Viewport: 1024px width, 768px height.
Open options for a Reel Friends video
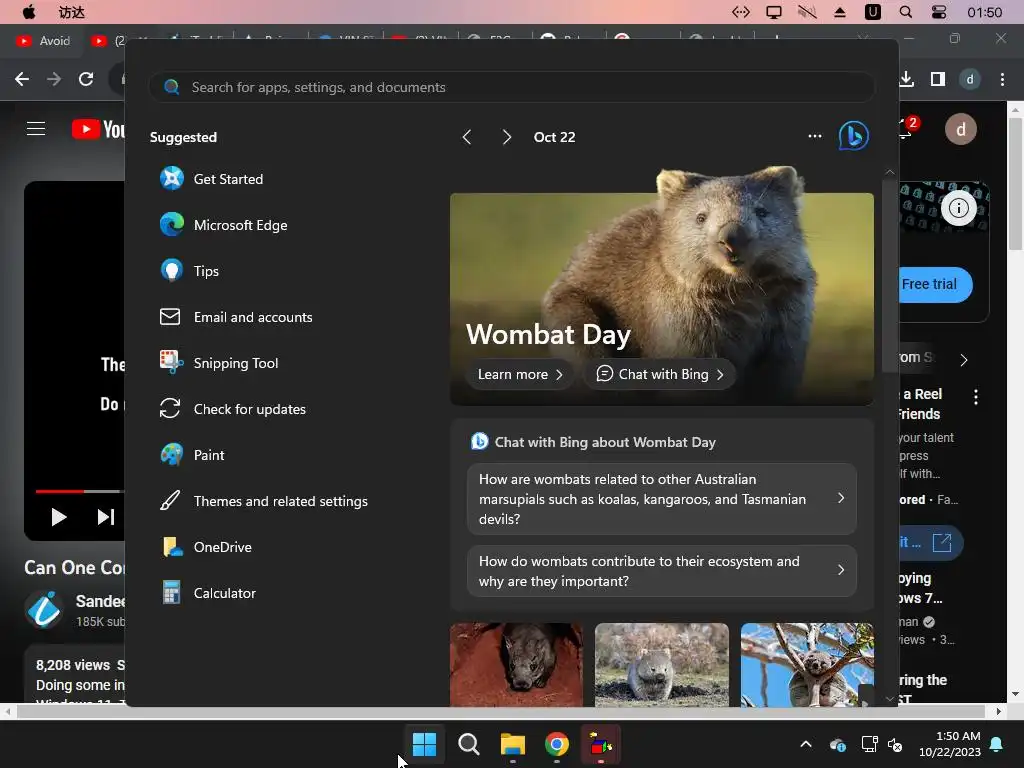976,396
